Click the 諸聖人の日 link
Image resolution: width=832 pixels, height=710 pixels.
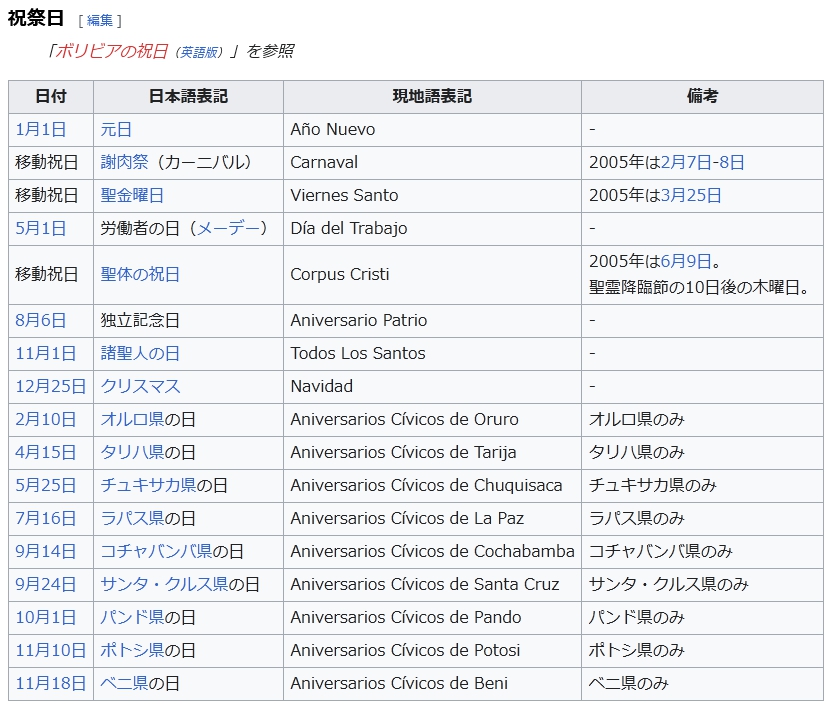point(140,353)
